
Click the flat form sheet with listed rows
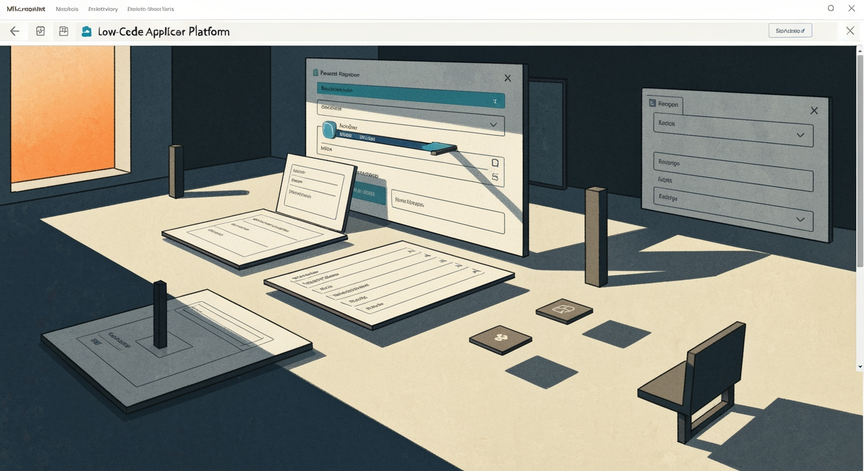(389, 284)
